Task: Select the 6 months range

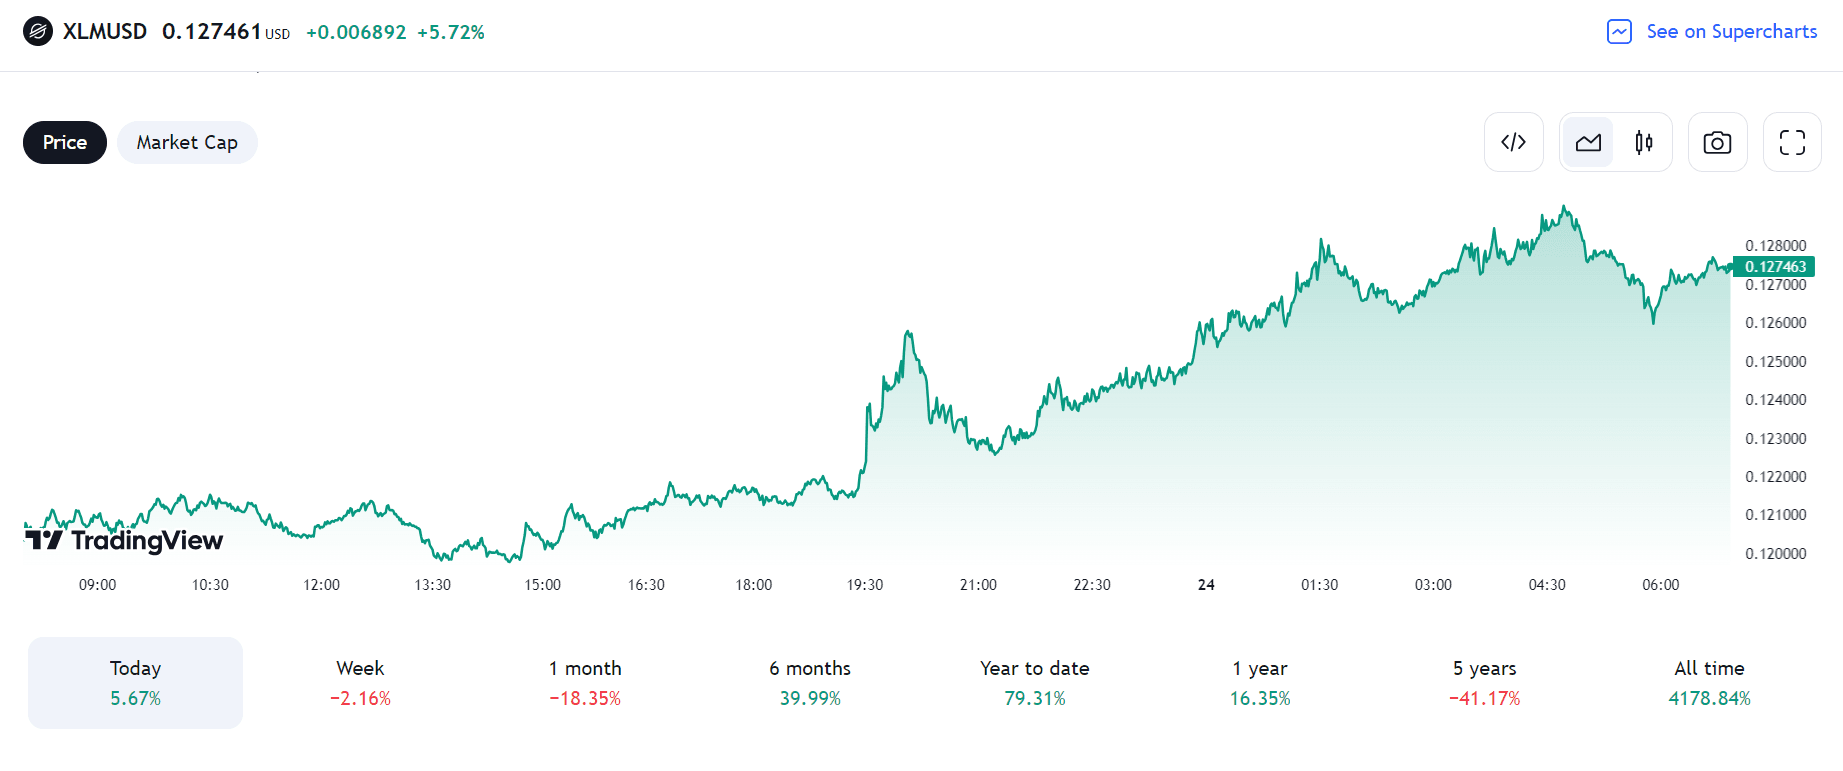Action: coord(810,682)
